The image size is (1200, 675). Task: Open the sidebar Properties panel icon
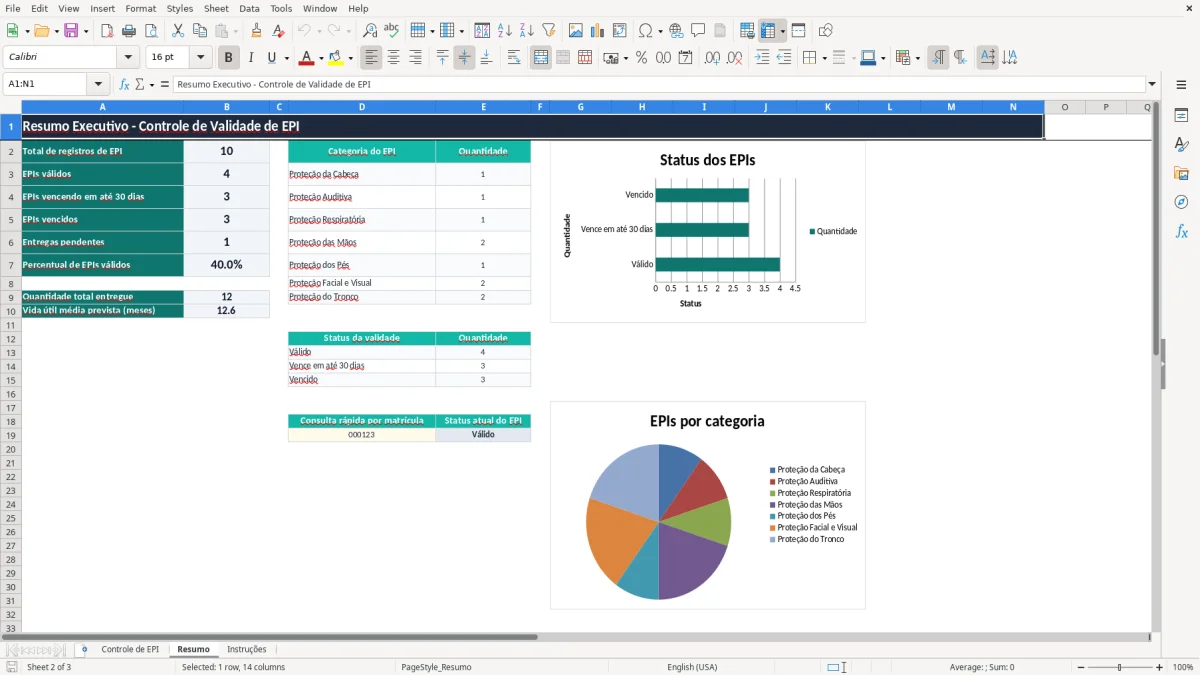click(x=1181, y=115)
